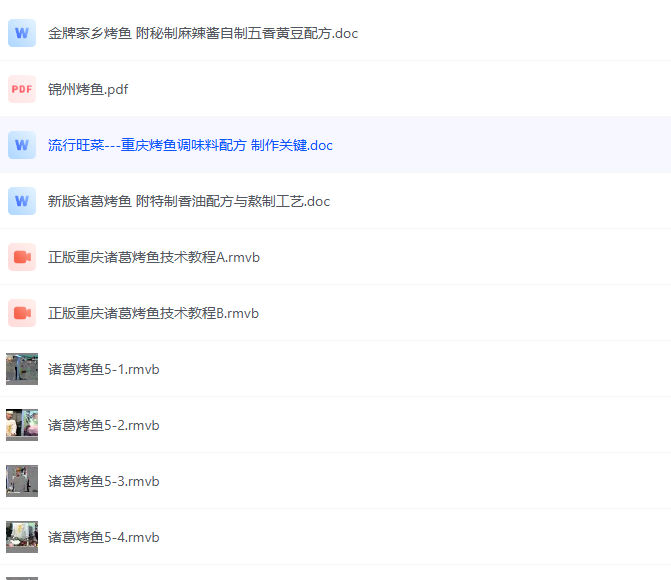Open the file name 金牌家乡烤鱼 附秘制麻辣酱自制五香黄豆配方.doc
This screenshot has width=671, height=580.
click(203, 33)
